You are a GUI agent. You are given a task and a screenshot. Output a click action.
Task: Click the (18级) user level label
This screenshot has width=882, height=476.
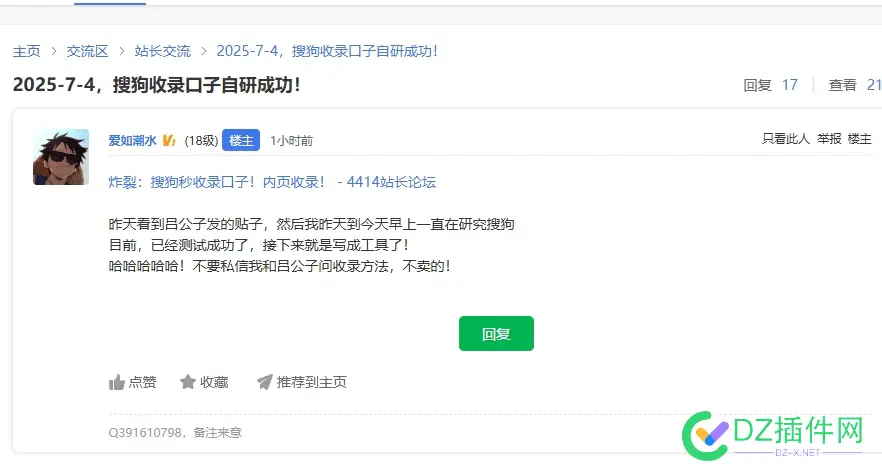pos(201,141)
